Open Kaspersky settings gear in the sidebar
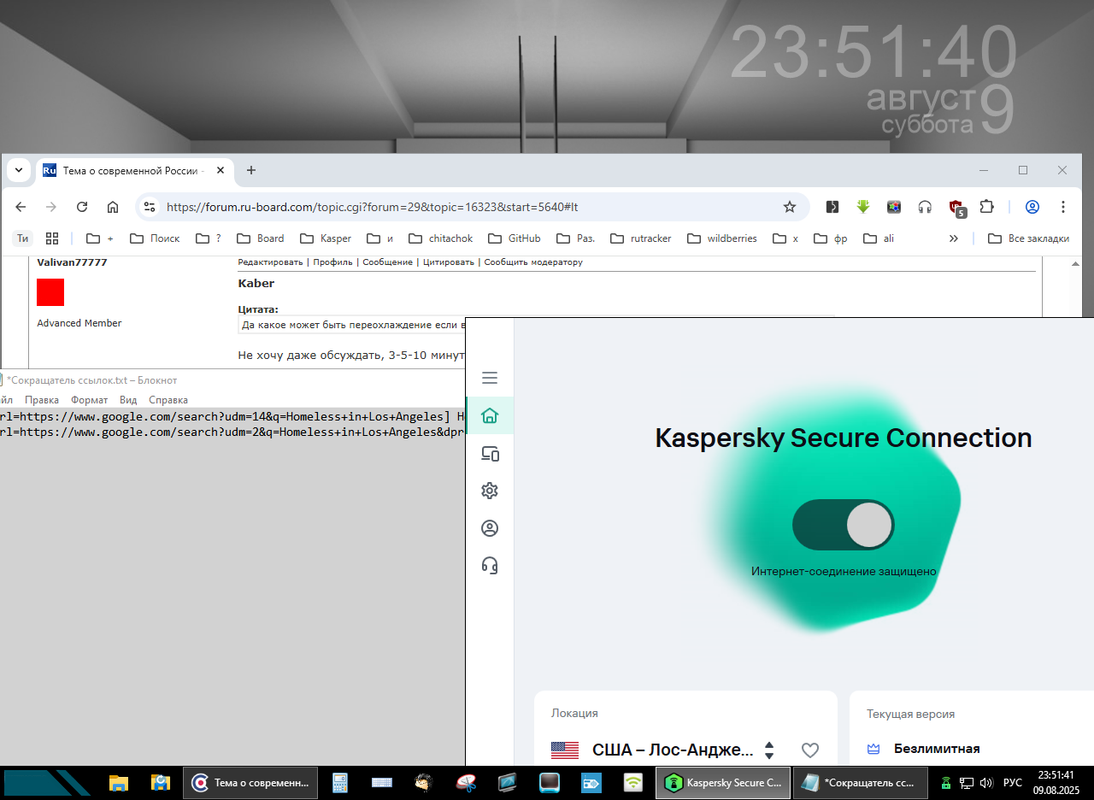The width and height of the screenshot is (1094, 800). pos(490,490)
